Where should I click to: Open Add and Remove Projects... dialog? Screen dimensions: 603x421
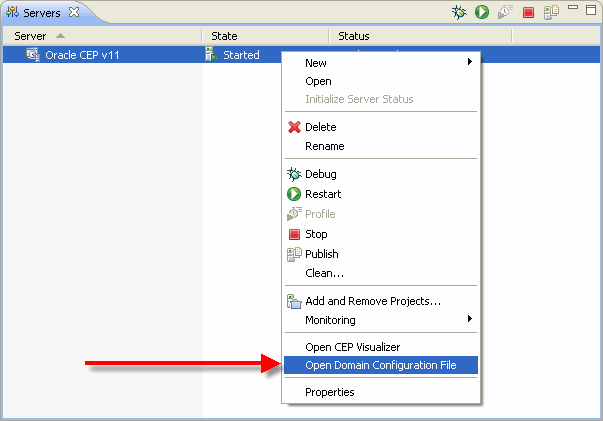pos(381,301)
